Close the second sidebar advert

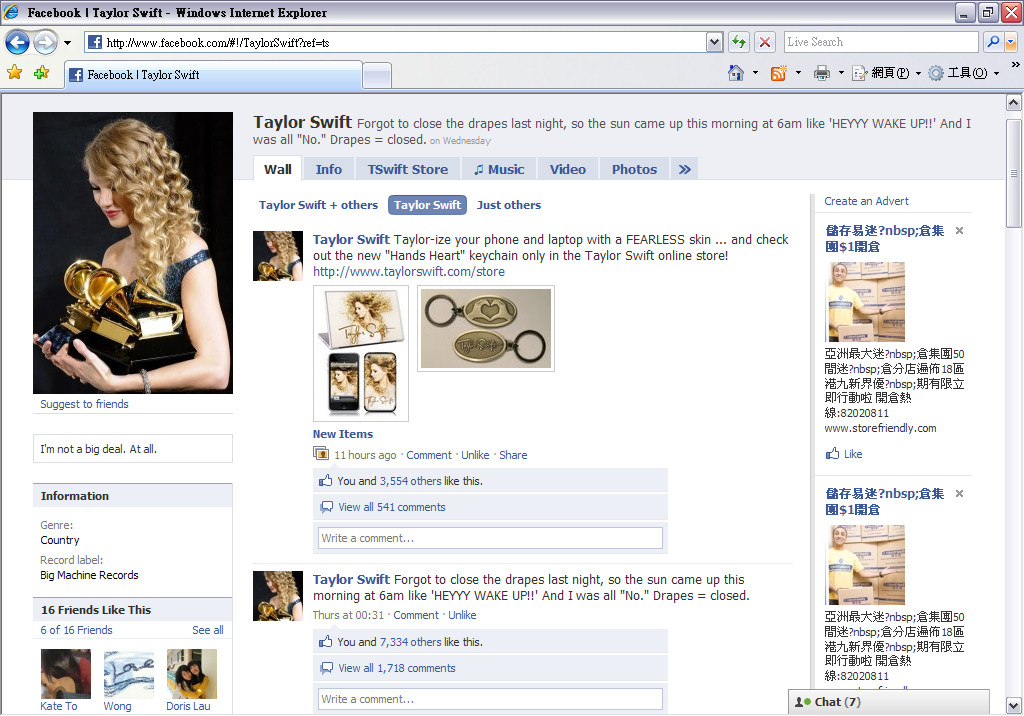click(959, 494)
